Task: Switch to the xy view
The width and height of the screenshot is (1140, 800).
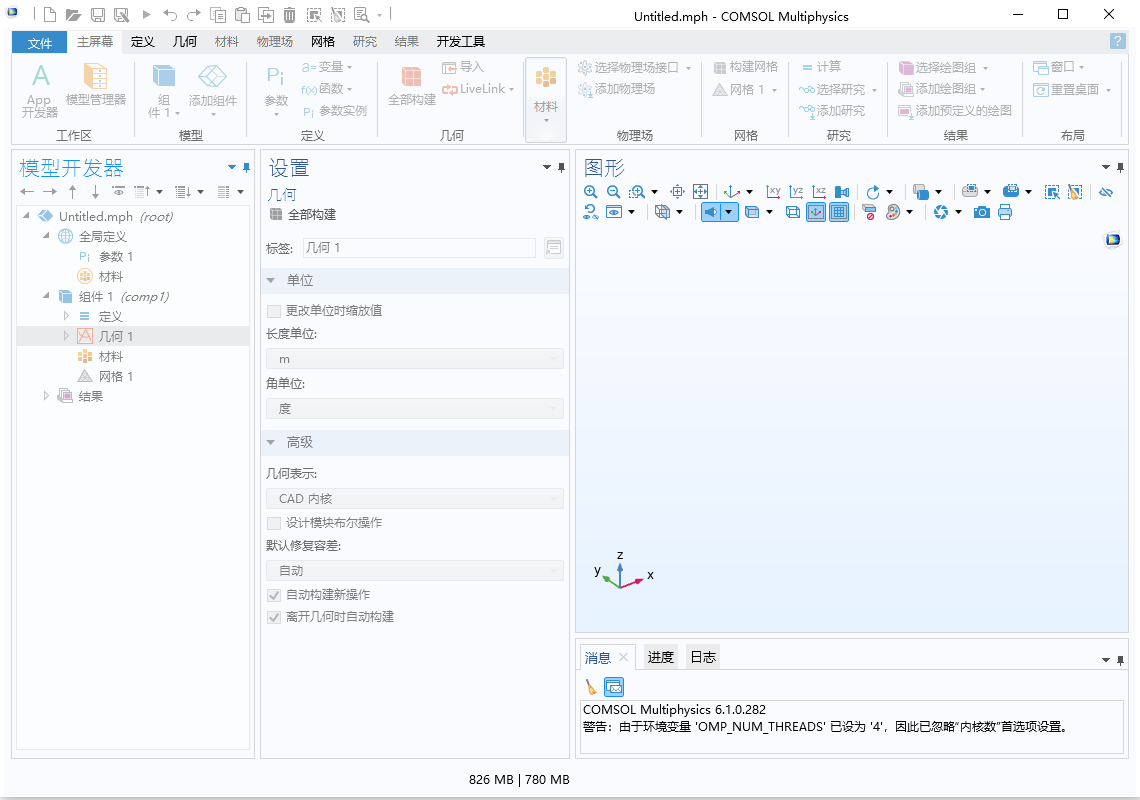Action: pos(773,192)
